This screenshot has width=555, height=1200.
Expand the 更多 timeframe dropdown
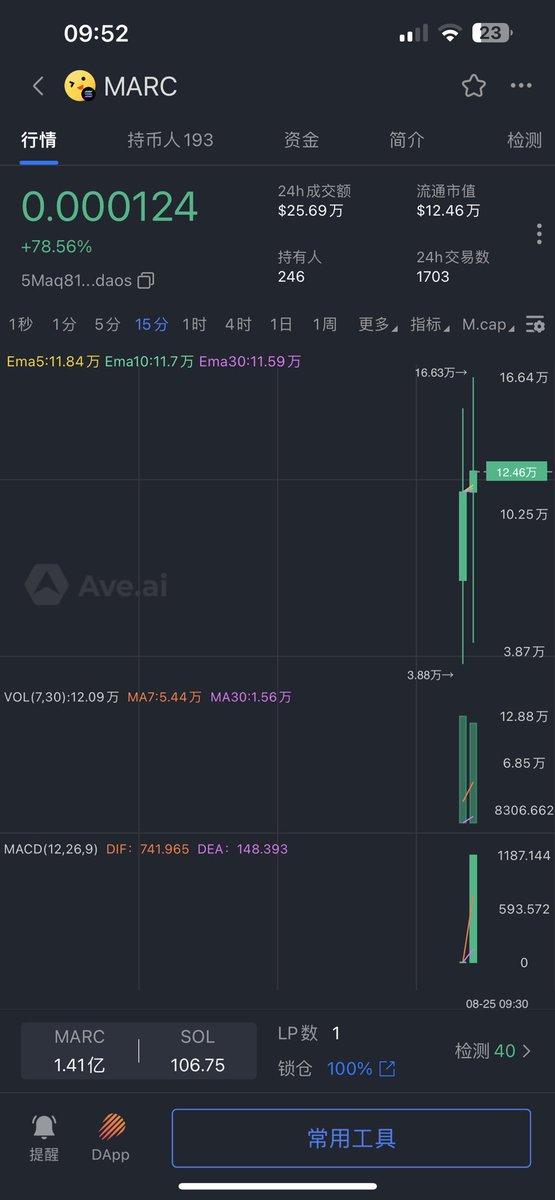click(x=377, y=324)
